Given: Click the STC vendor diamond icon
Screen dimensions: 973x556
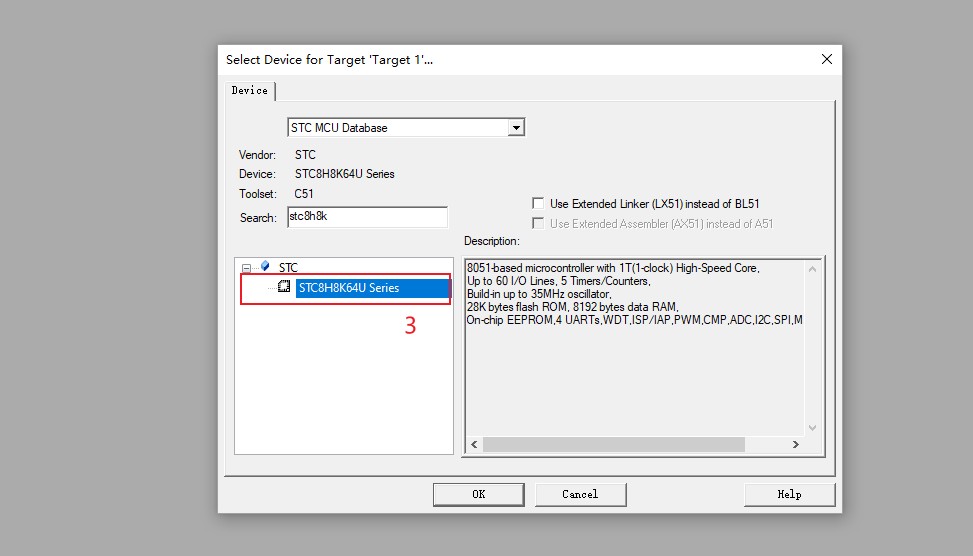Looking at the screenshot, I should click(265, 266).
